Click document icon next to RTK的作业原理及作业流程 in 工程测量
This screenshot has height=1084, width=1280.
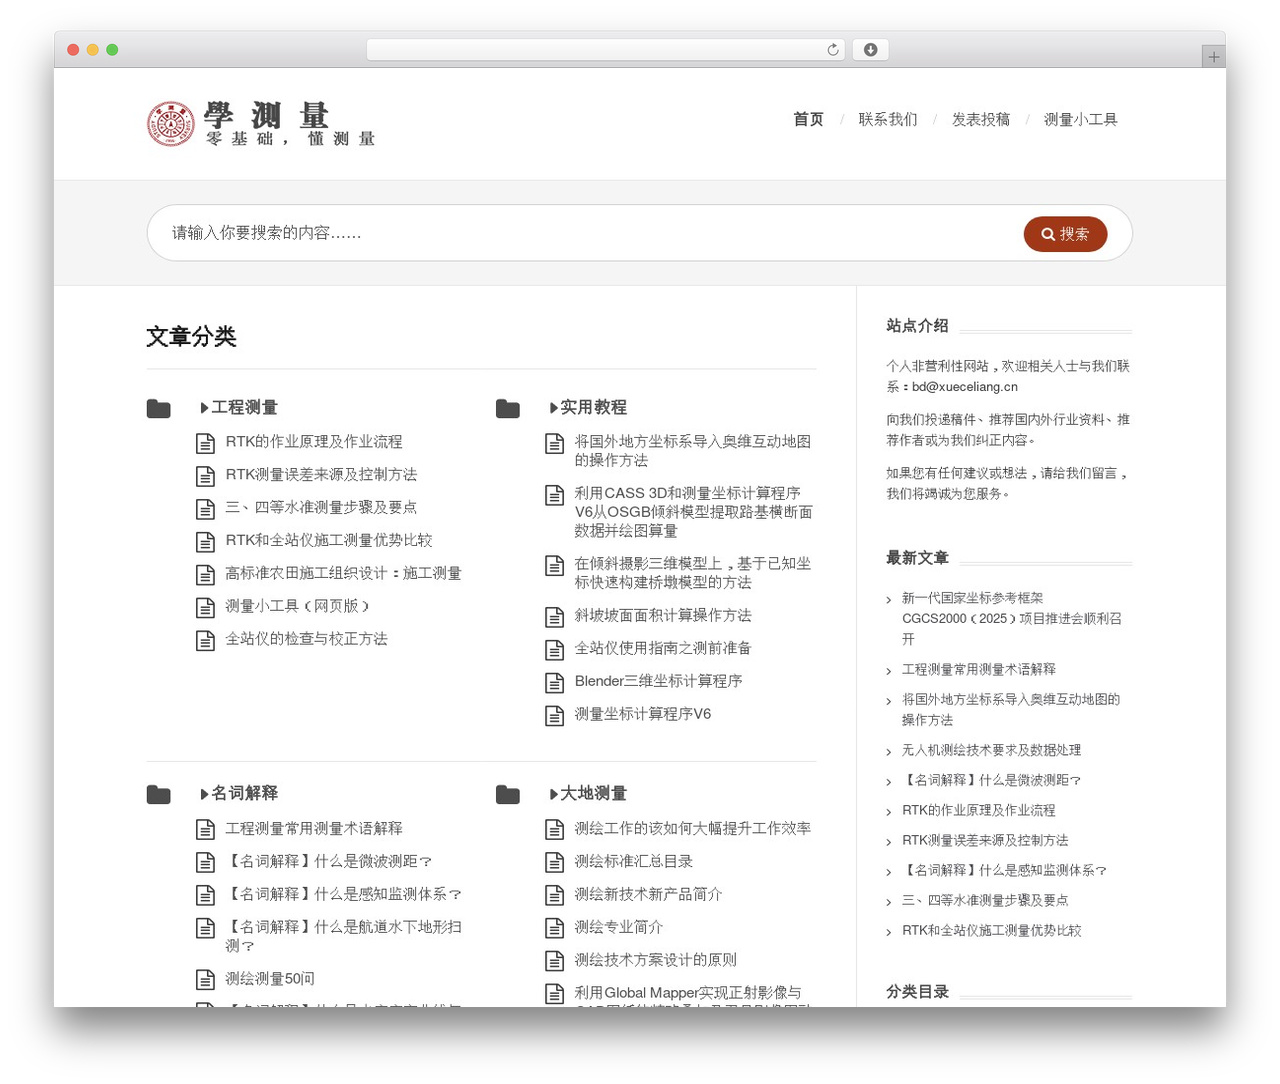click(205, 443)
